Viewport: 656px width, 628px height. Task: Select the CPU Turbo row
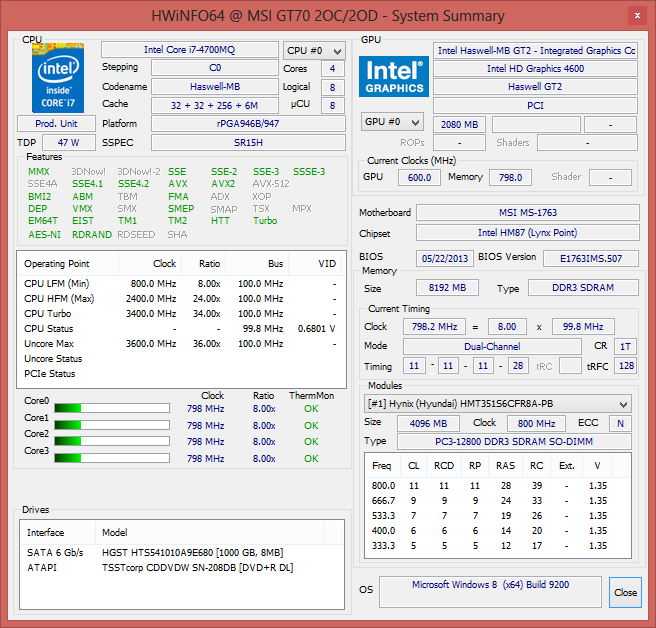[x=180, y=314]
